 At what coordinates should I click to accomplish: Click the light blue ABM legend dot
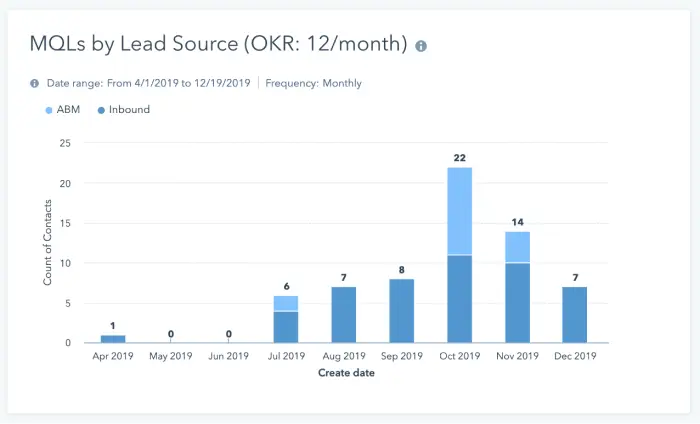coord(50,109)
